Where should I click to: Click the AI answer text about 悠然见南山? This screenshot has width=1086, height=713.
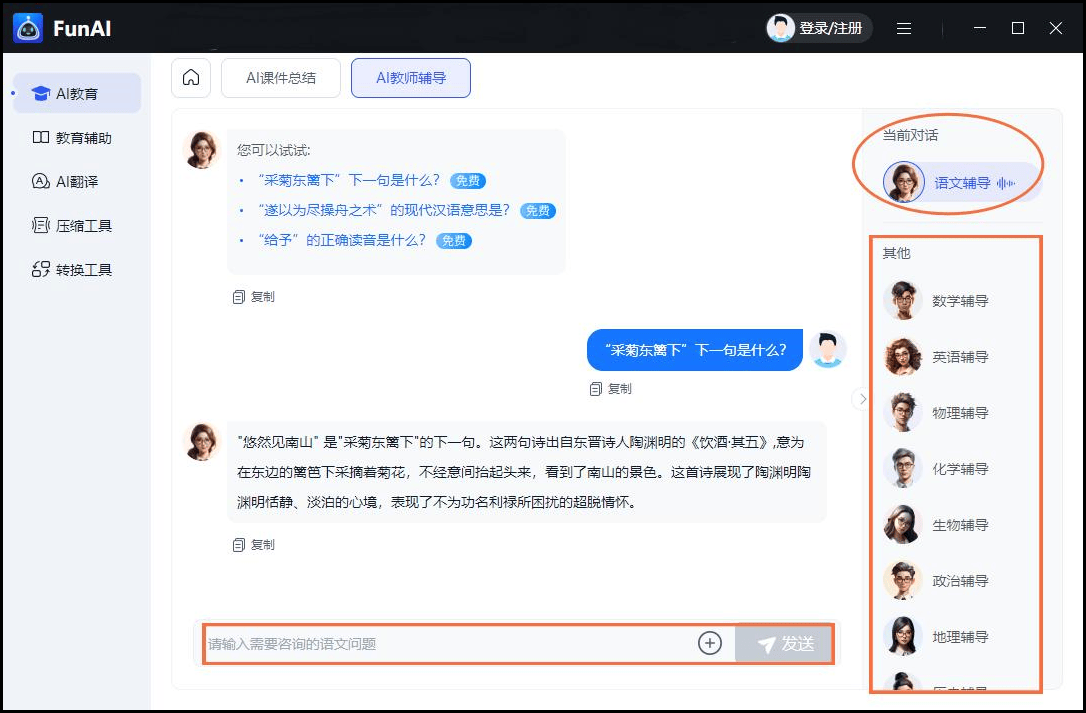pos(524,472)
